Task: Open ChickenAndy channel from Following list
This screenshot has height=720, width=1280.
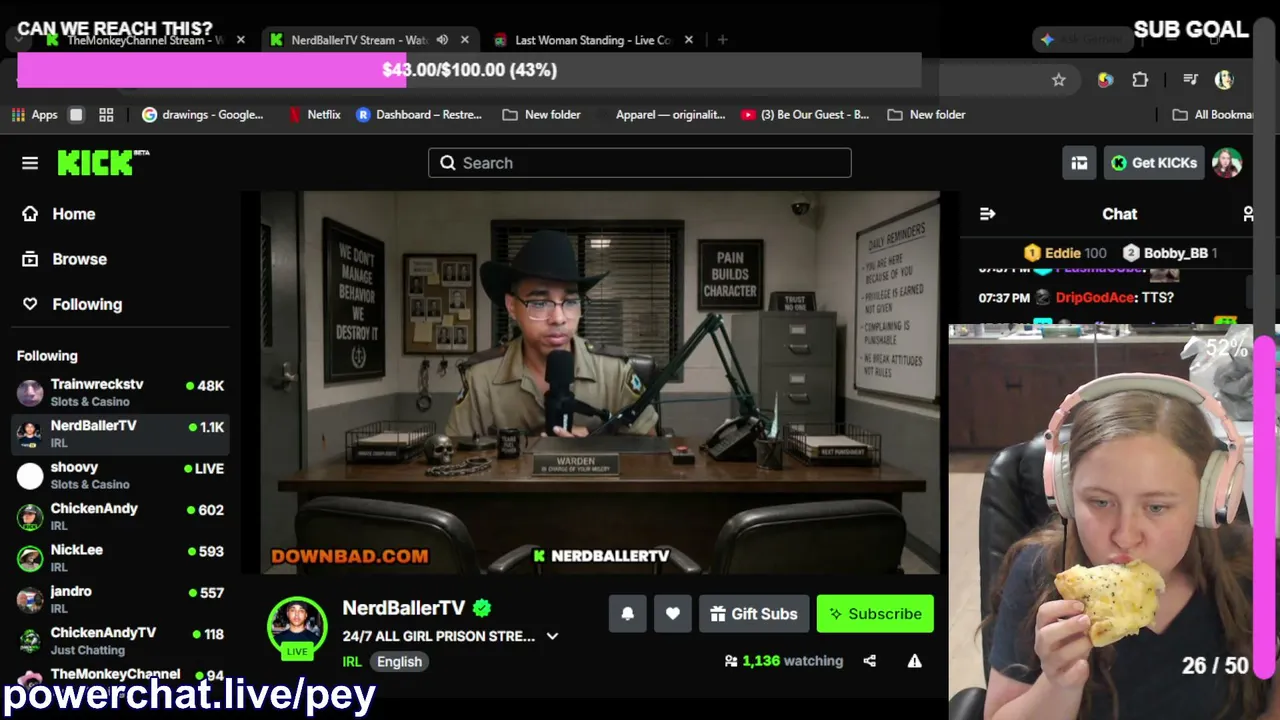Action: (x=120, y=517)
